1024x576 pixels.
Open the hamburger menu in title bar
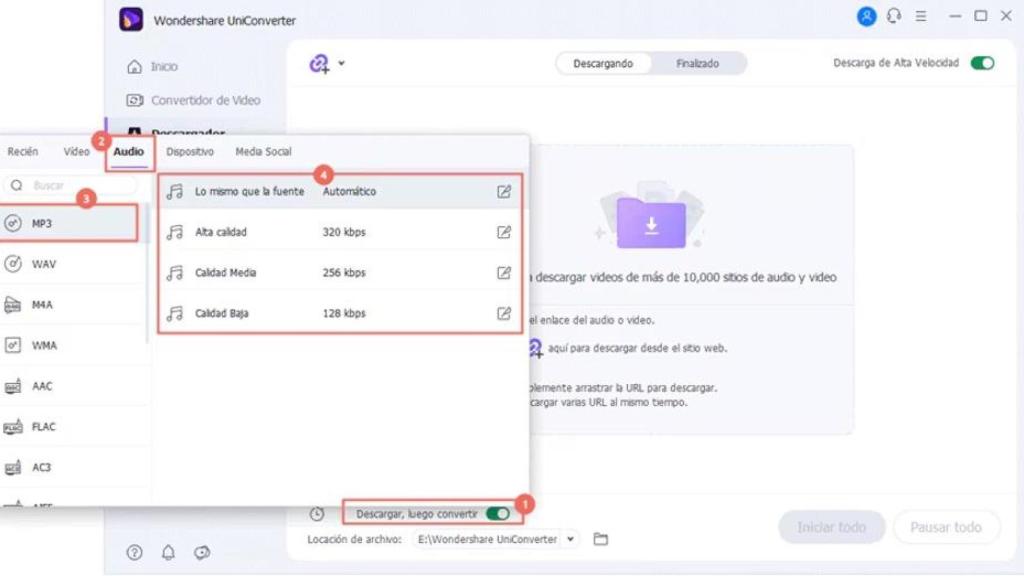coord(921,16)
